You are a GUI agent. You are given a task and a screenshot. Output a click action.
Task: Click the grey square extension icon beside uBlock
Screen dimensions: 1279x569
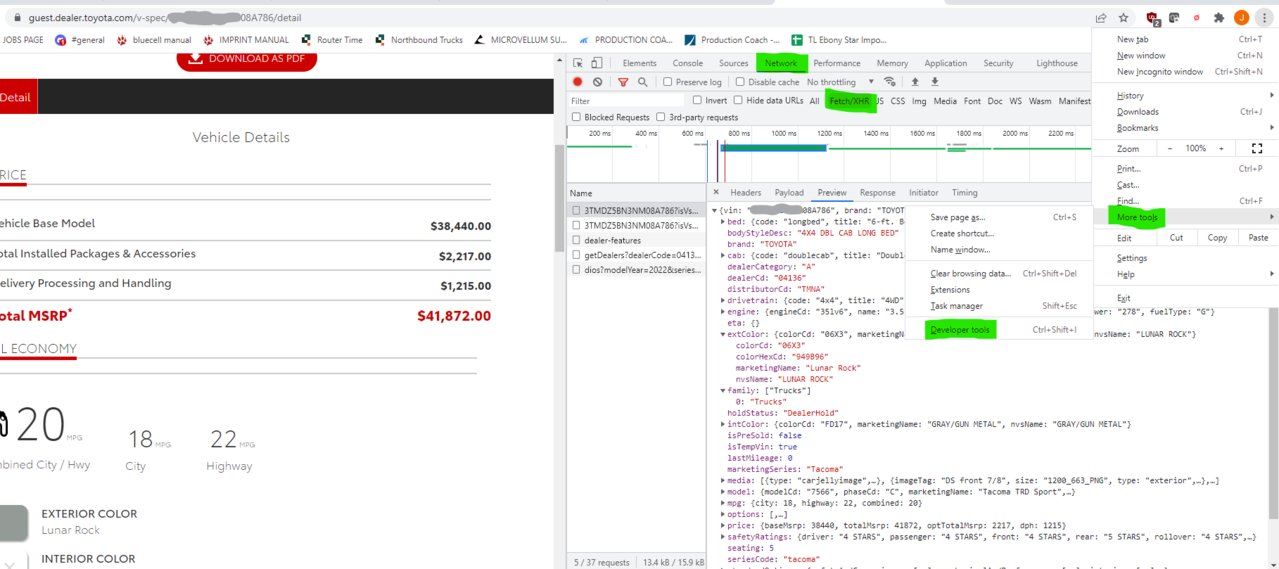(1173, 17)
